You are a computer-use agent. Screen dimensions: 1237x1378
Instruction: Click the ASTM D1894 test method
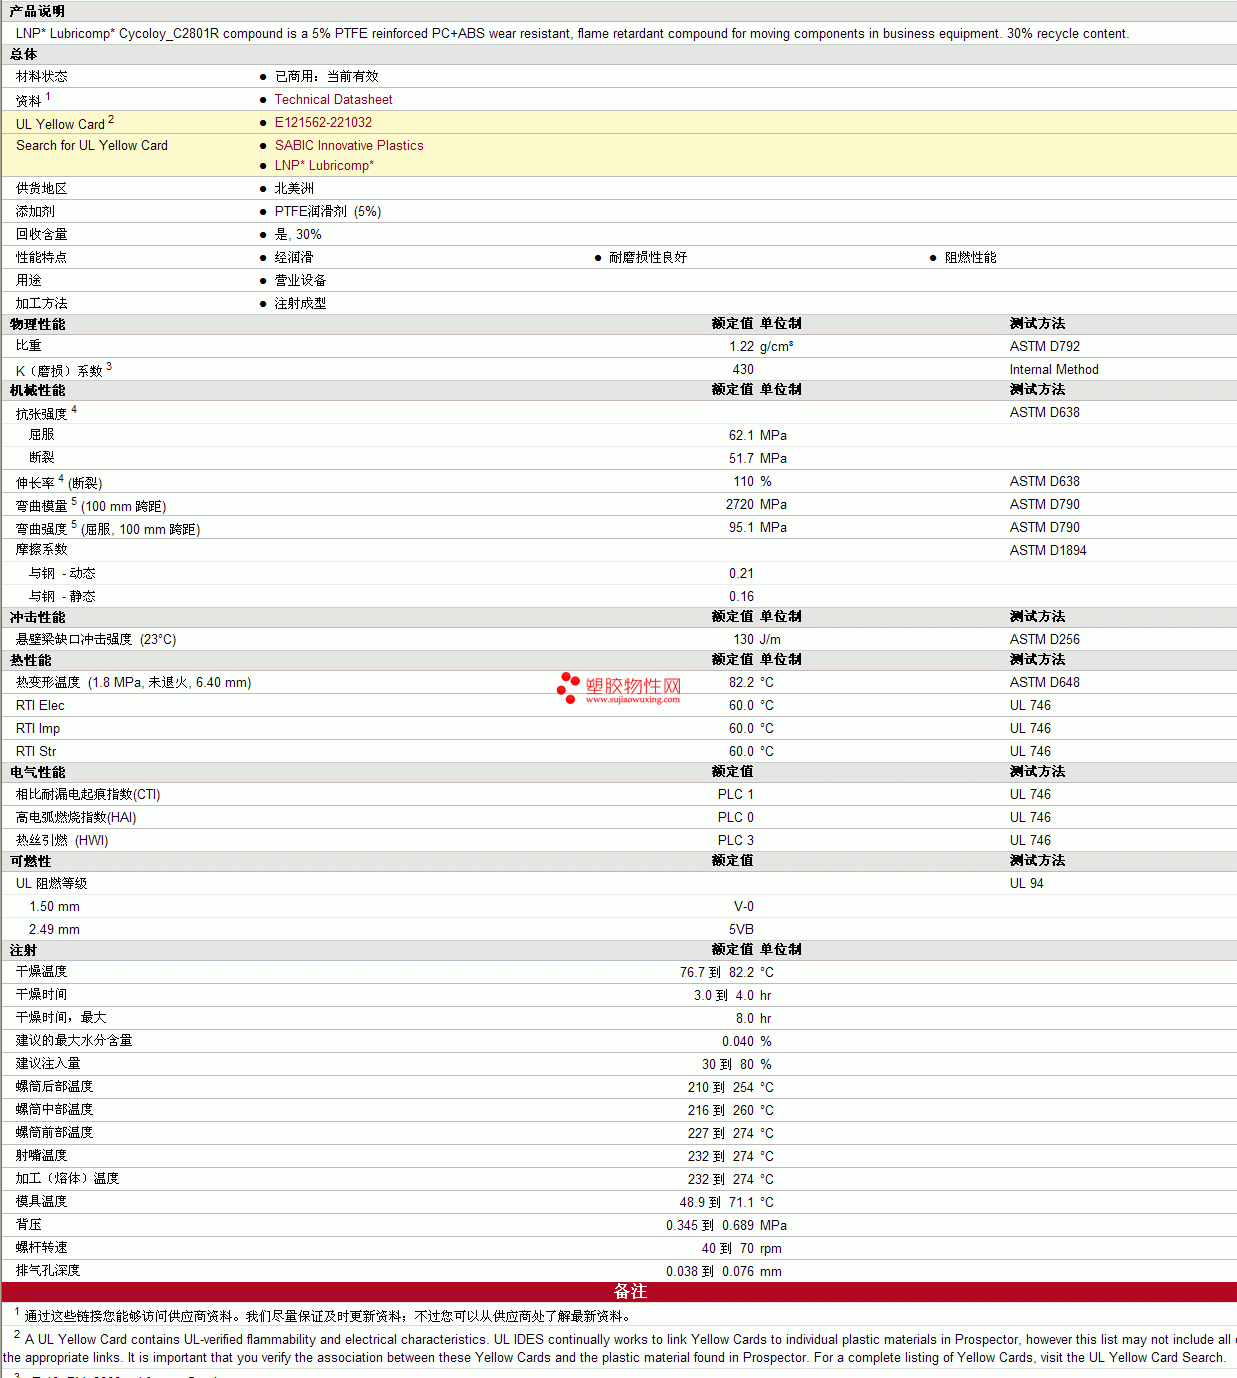click(x=1048, y=551)
